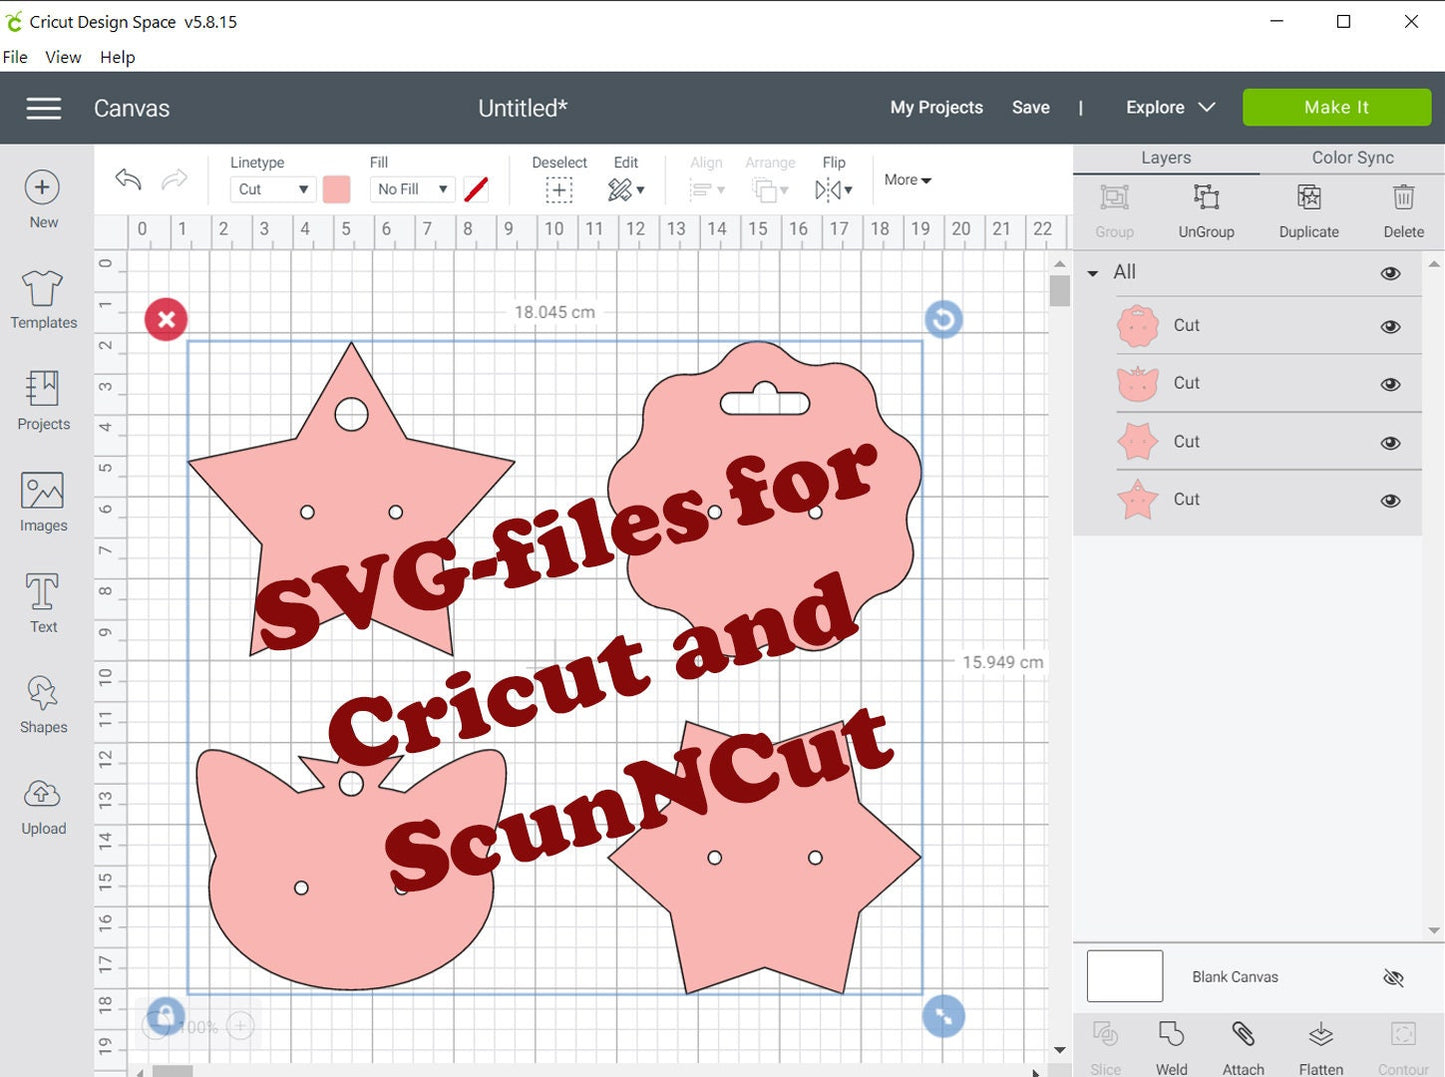Open My Projects
Viewport: 1445px width, 1077px height.
936,107
